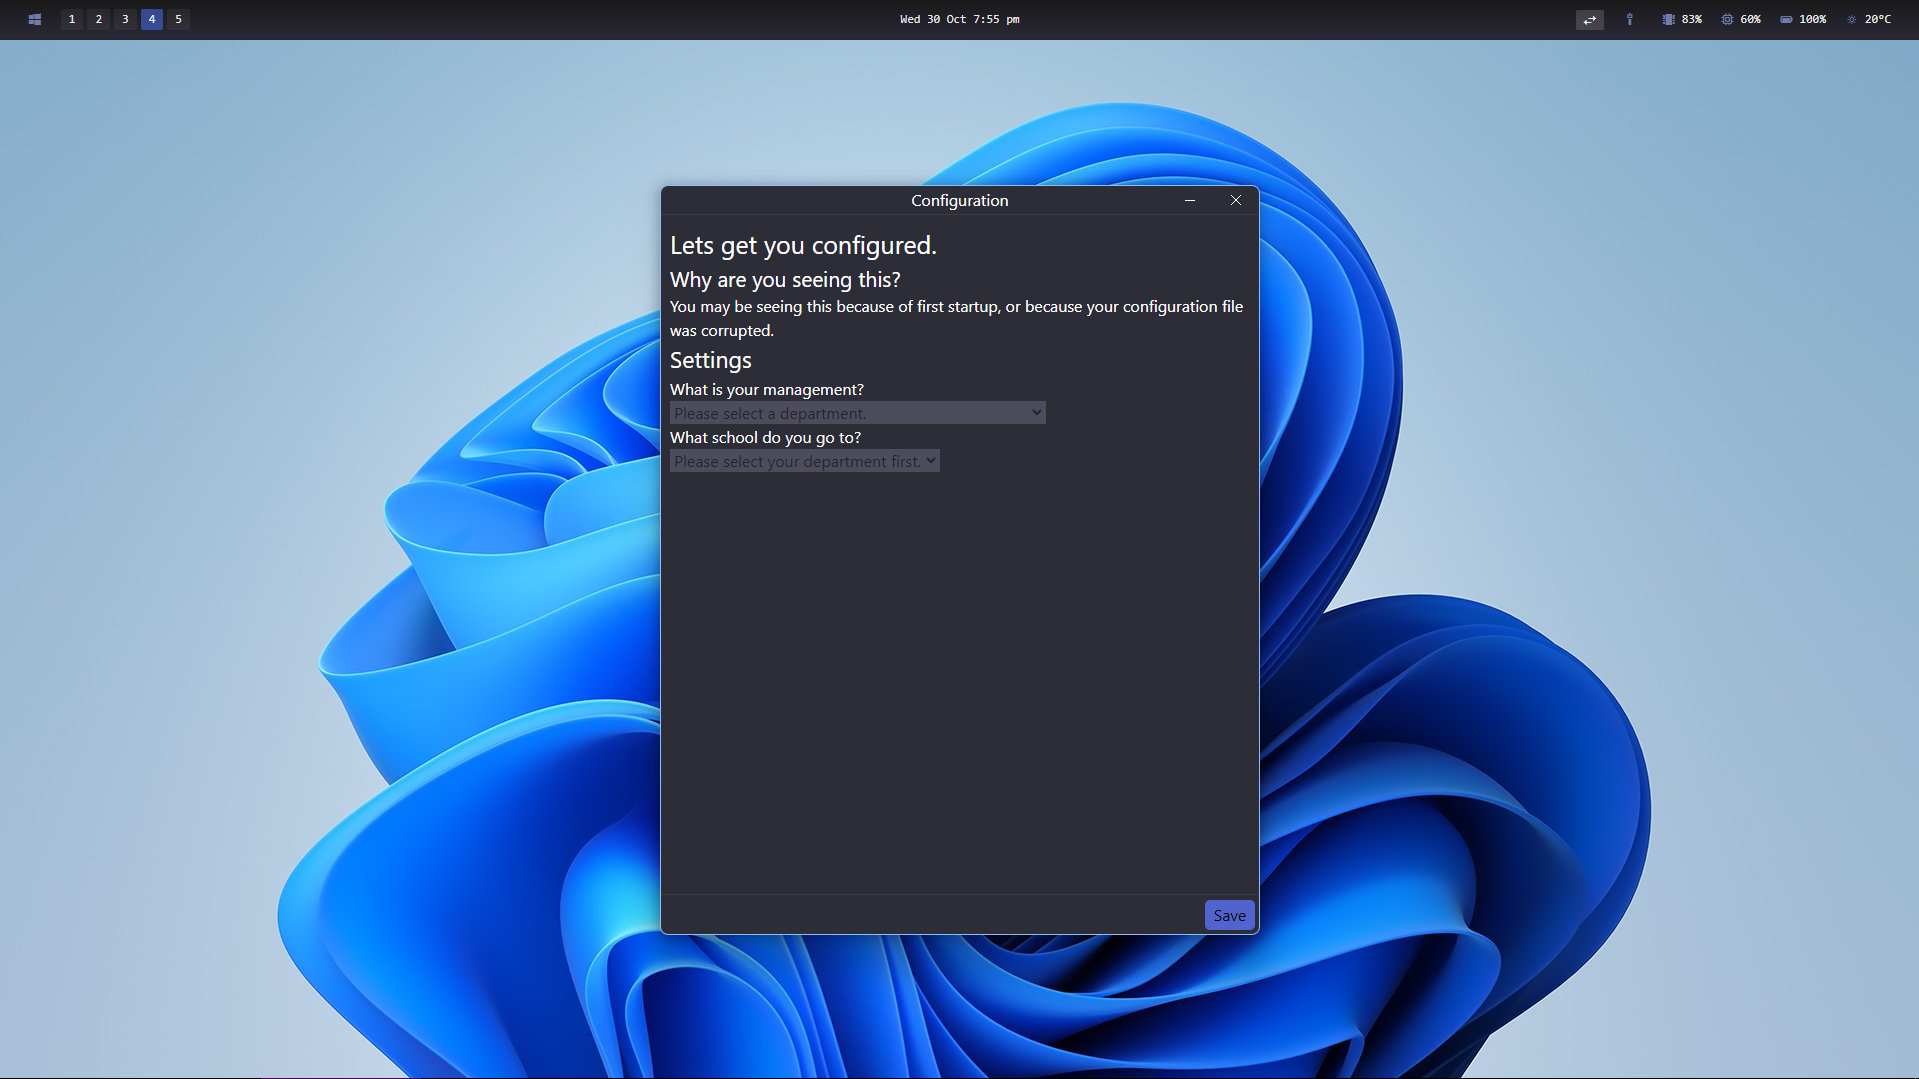
Task: Minimize the Configuration window
Action: coord(1190,200)
